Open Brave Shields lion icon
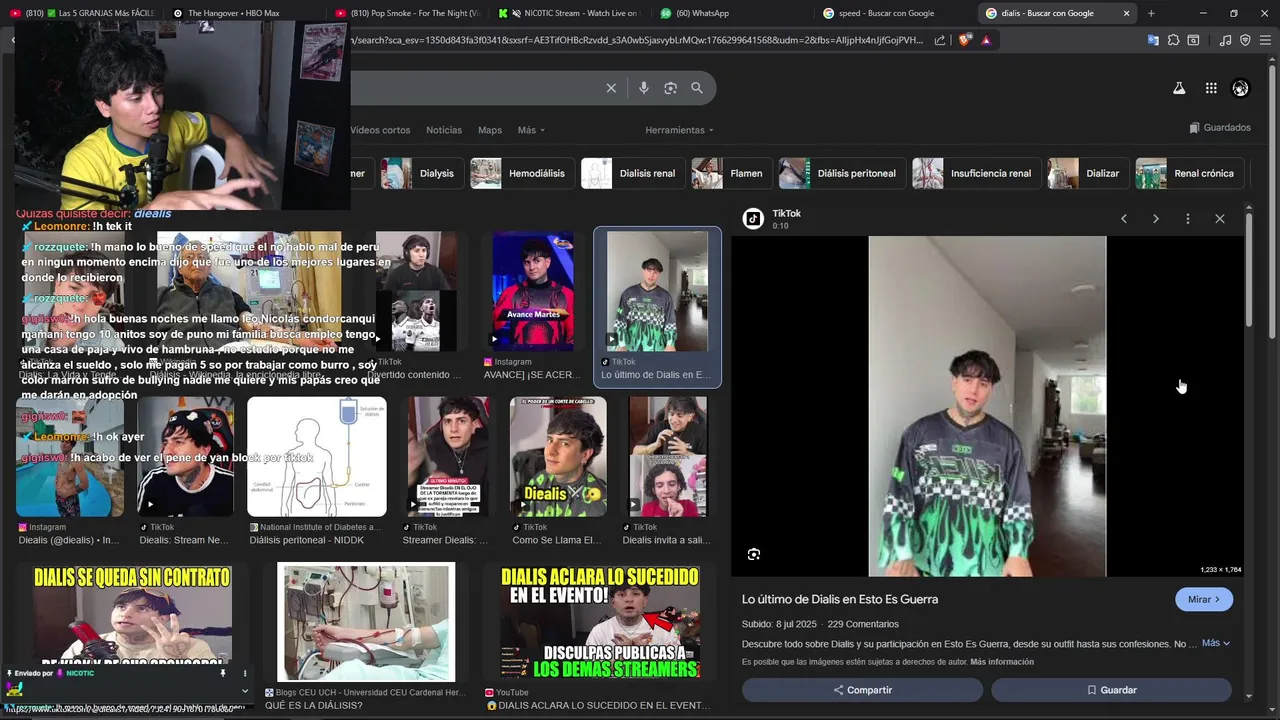 click(x=964, y=40)
